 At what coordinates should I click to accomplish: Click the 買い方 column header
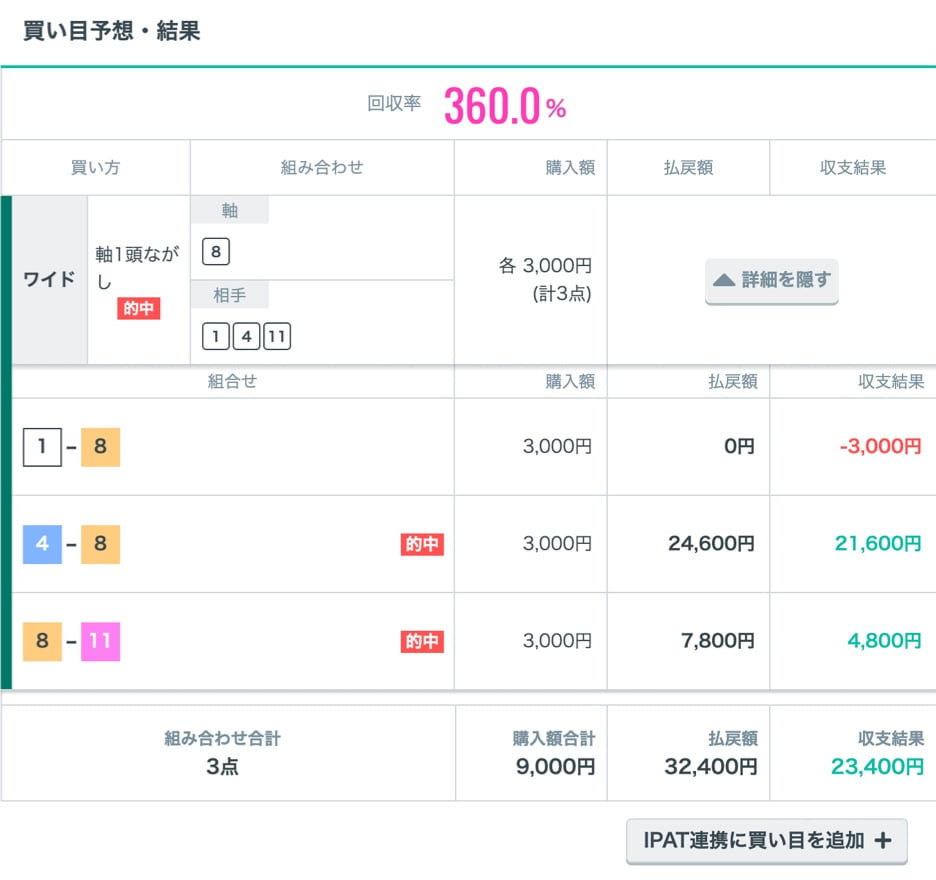[95, 168]
